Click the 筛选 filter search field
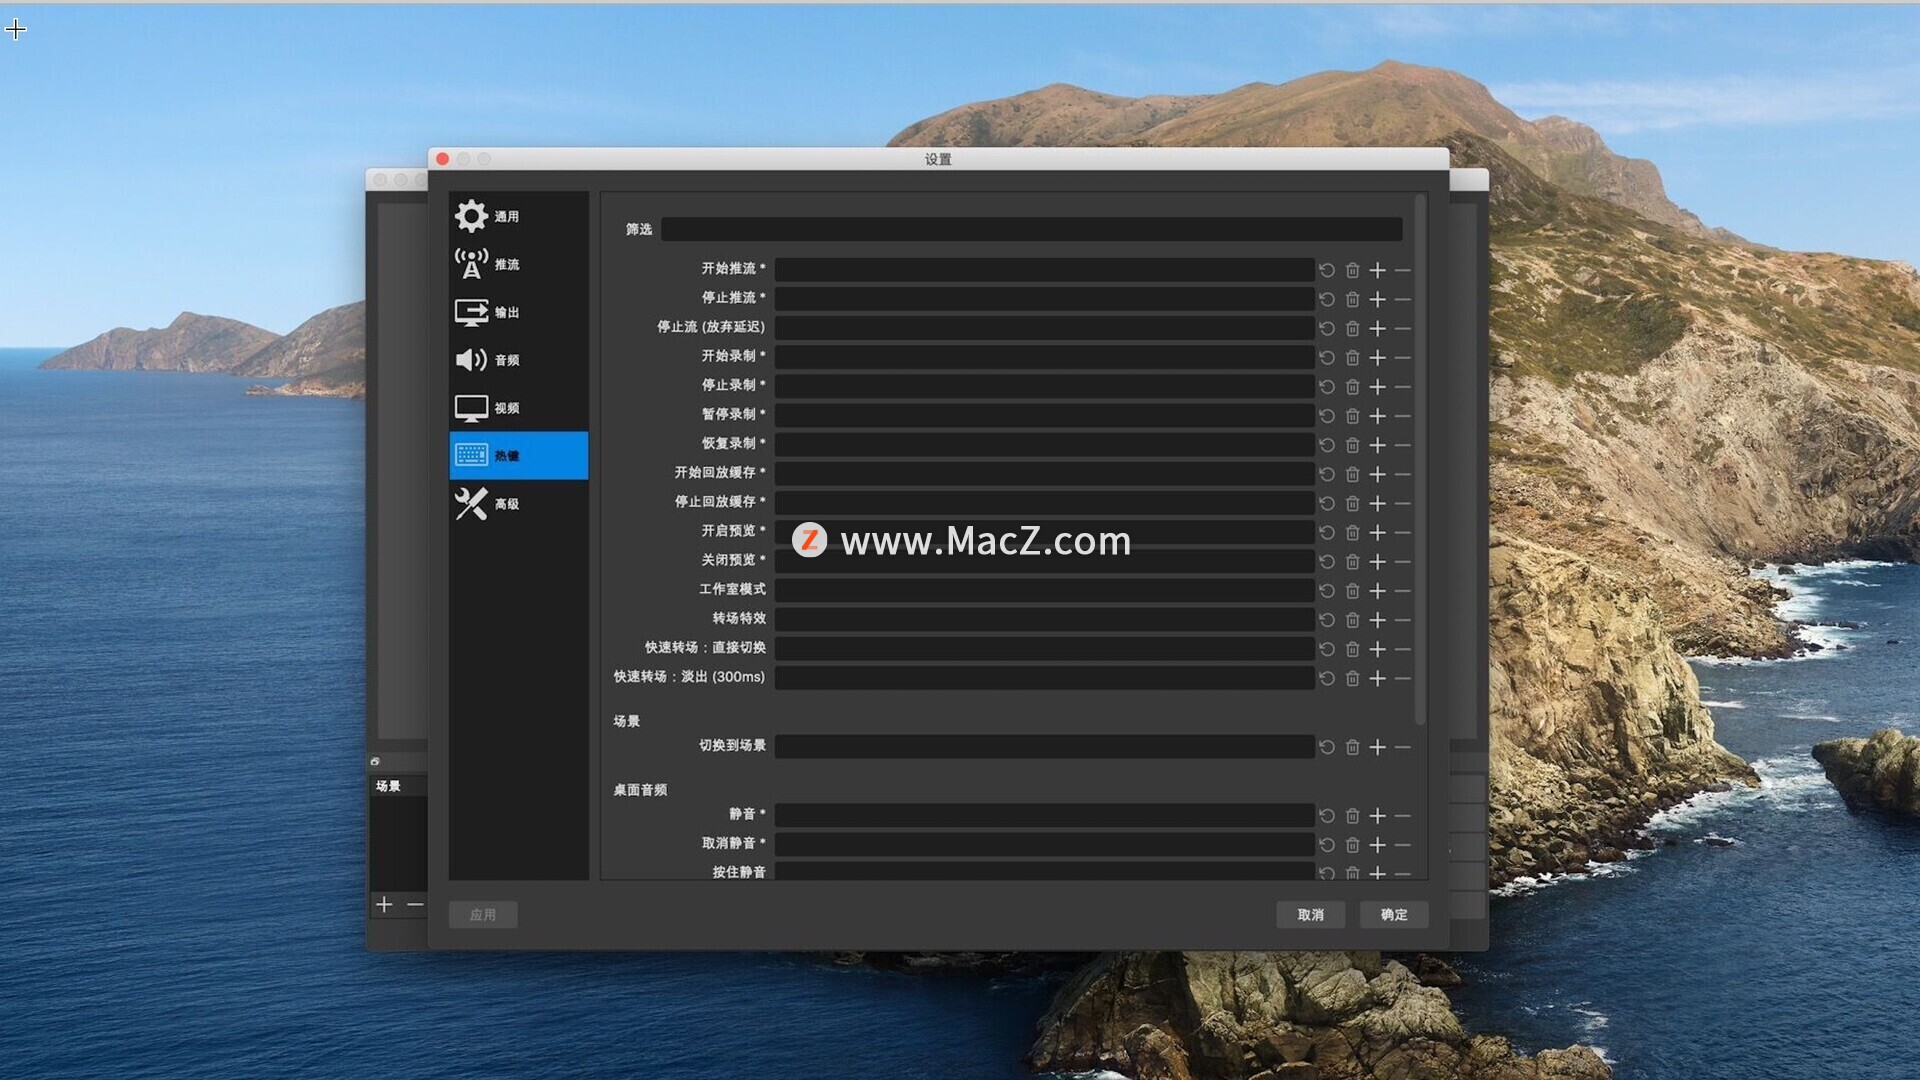1920x1080 pixels. point(1031,229)
